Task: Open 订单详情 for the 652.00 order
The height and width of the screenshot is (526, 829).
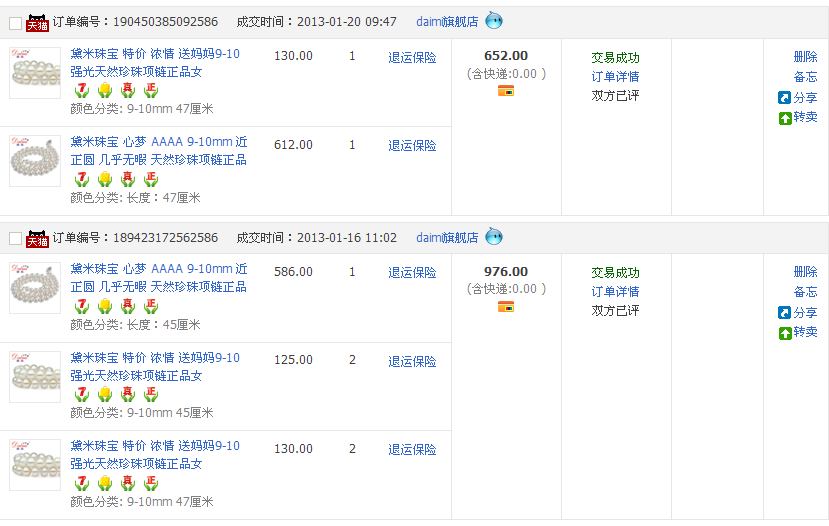Action: (x=615, y=77)
